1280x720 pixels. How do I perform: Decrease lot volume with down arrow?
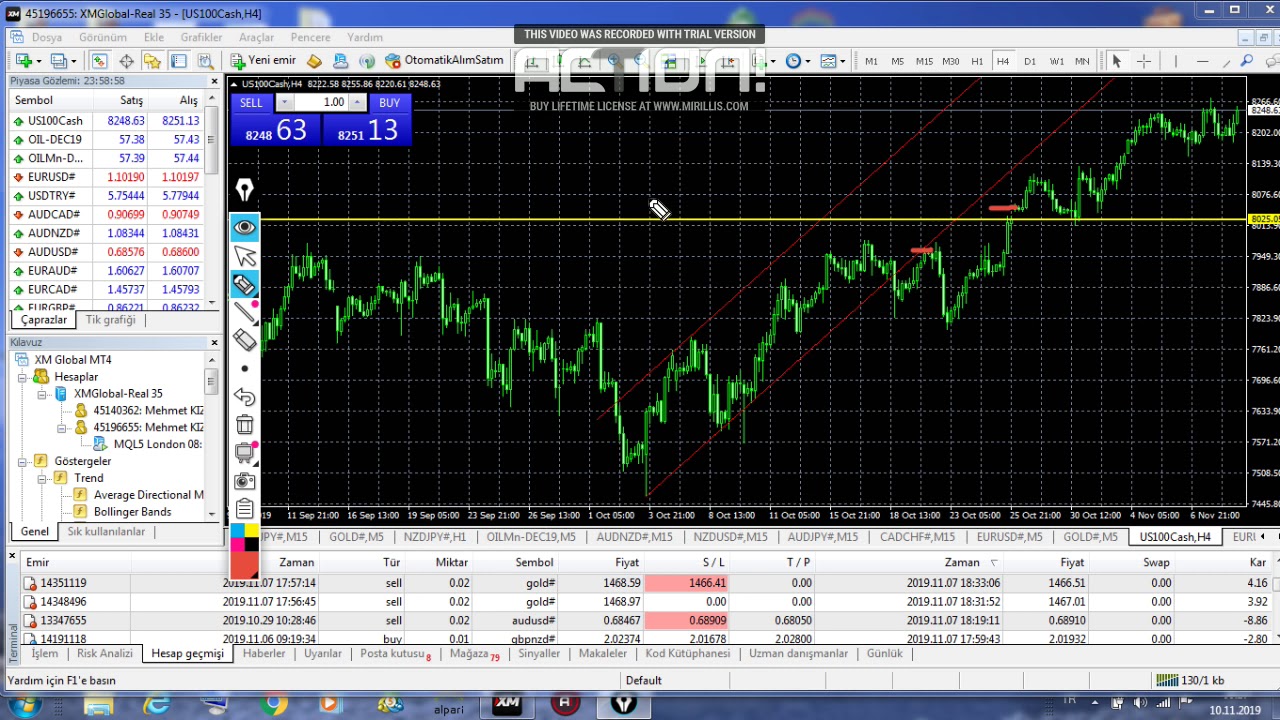click(x=285, y=103)
